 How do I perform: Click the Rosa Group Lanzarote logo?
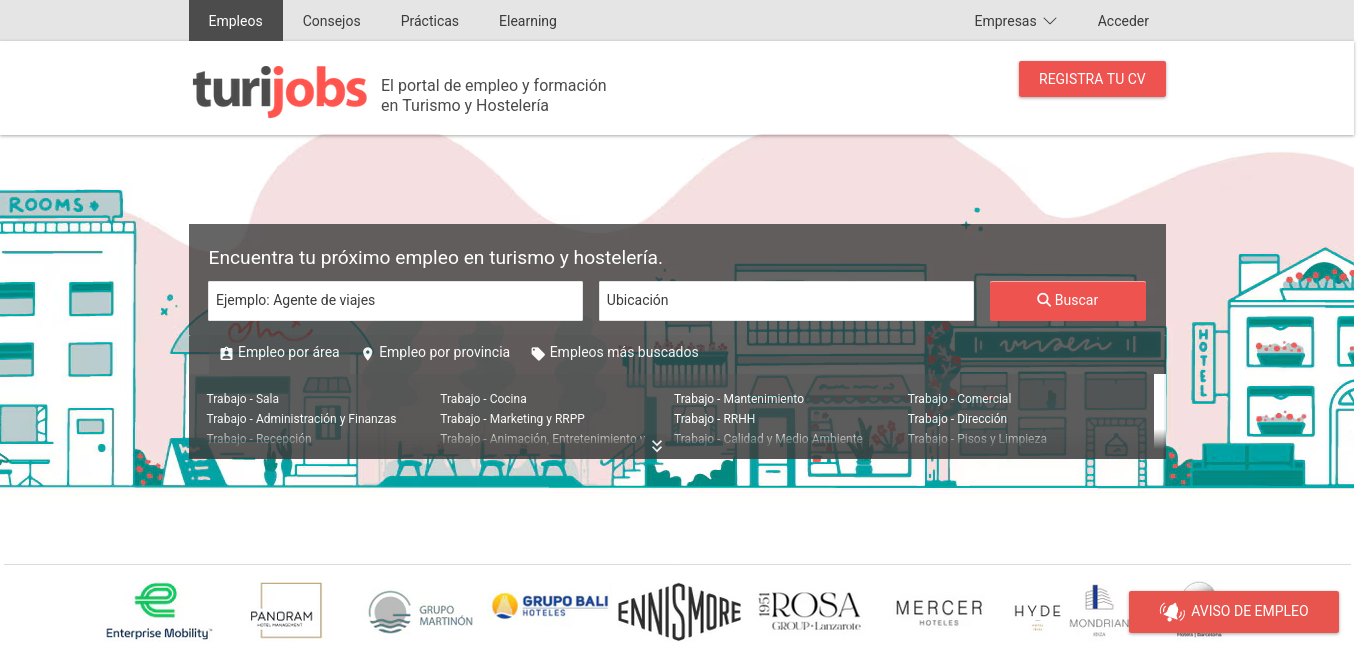coord(809,611)
